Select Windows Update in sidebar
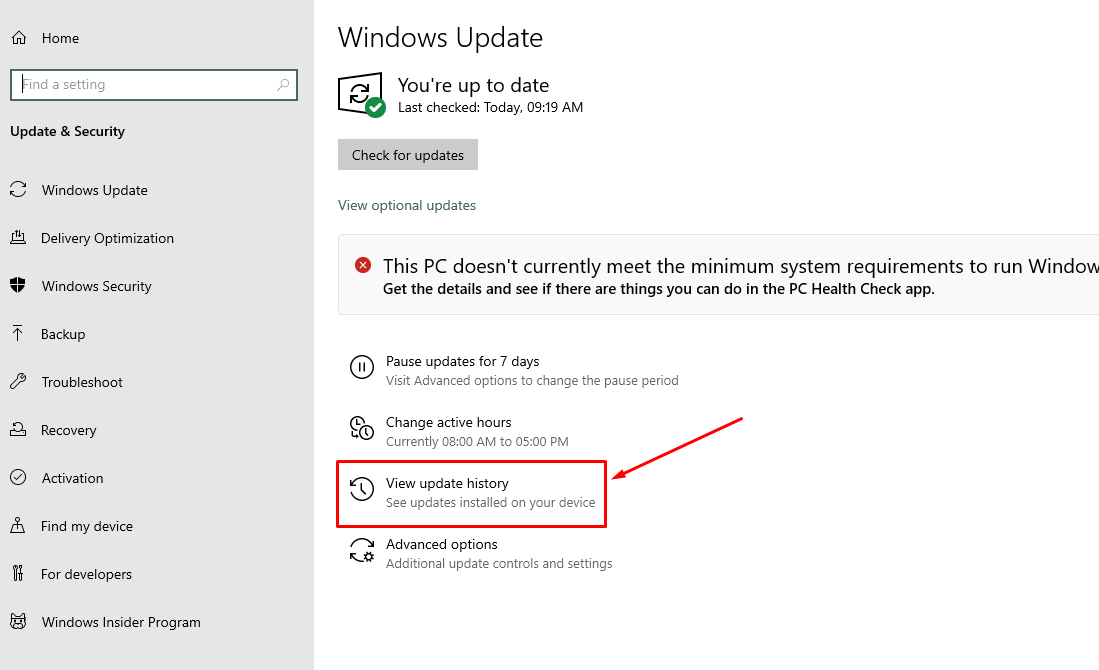 tap(95, 191)
